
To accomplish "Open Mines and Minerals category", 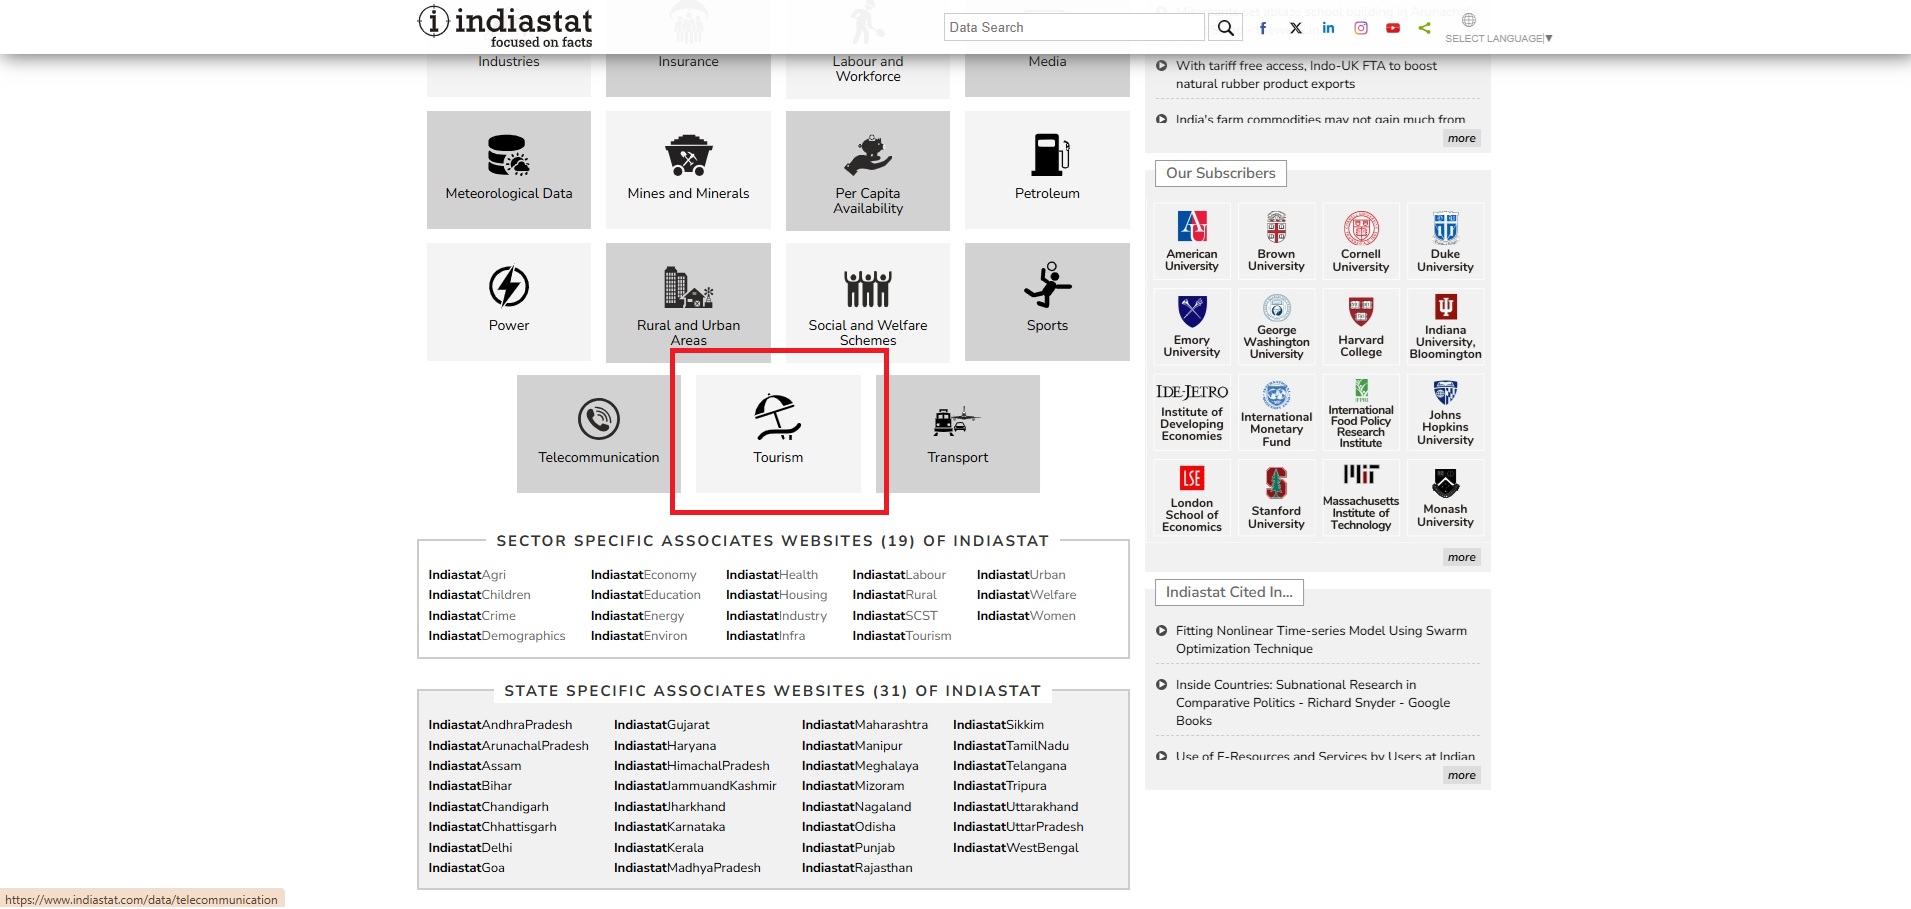I will point(688,169).
